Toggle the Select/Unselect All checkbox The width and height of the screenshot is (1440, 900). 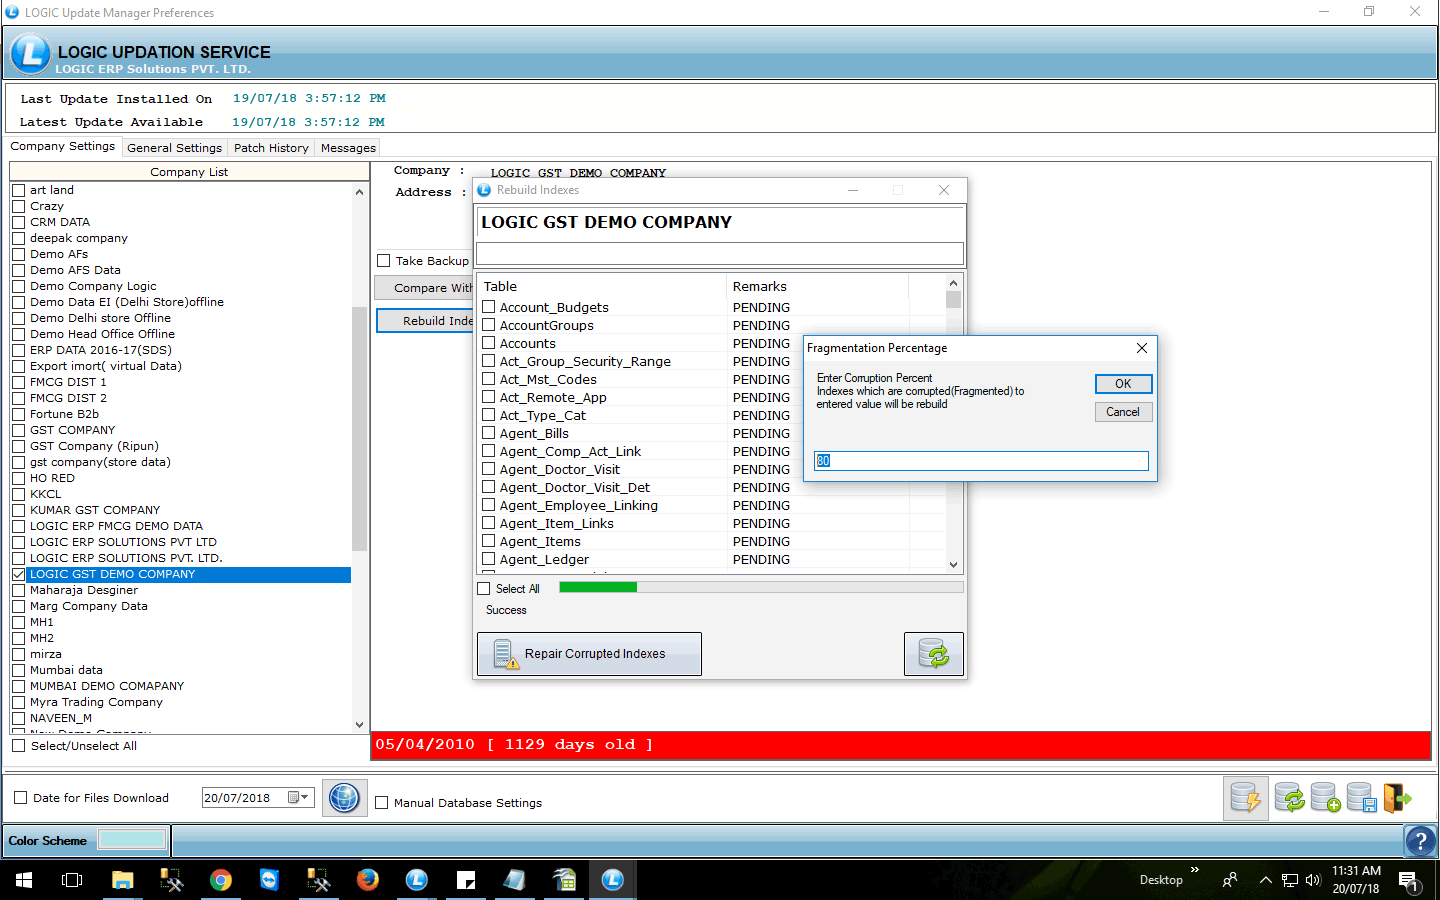[18, 746]
